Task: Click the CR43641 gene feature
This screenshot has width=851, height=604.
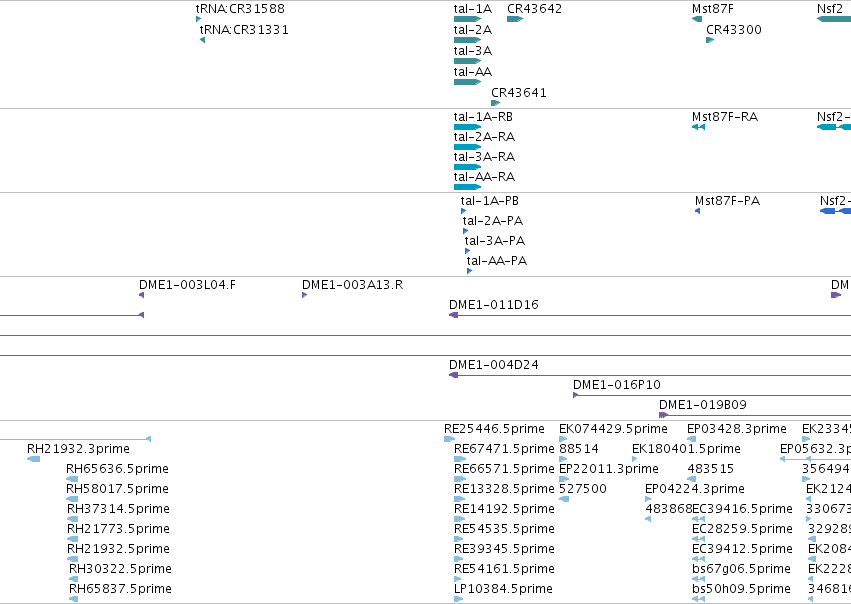Action: [x=496, y=103]
